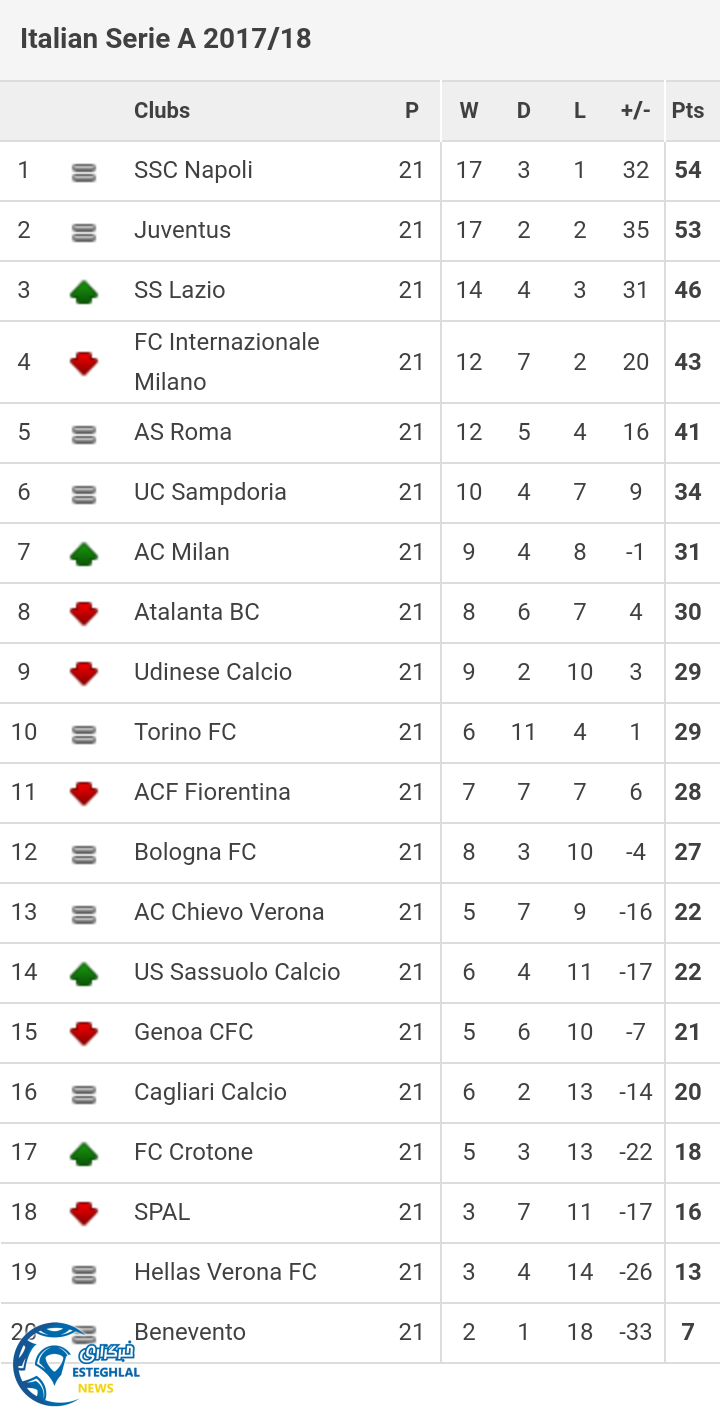Sort table by the Pts column header
Image resolution: width=720 pixels, height=1428 pixels.
[x=688, y=111]
